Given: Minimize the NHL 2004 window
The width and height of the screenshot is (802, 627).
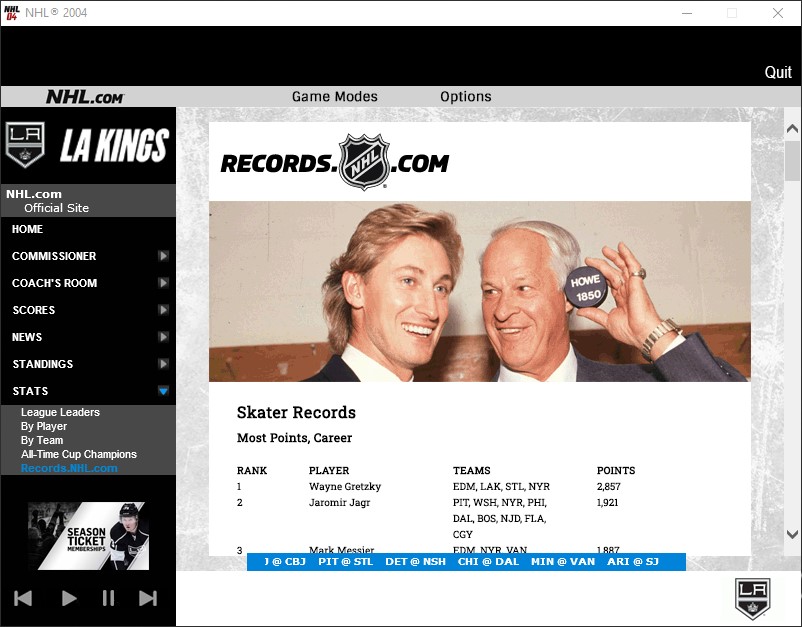Looking at the screenshot, I should click(687, 13).
